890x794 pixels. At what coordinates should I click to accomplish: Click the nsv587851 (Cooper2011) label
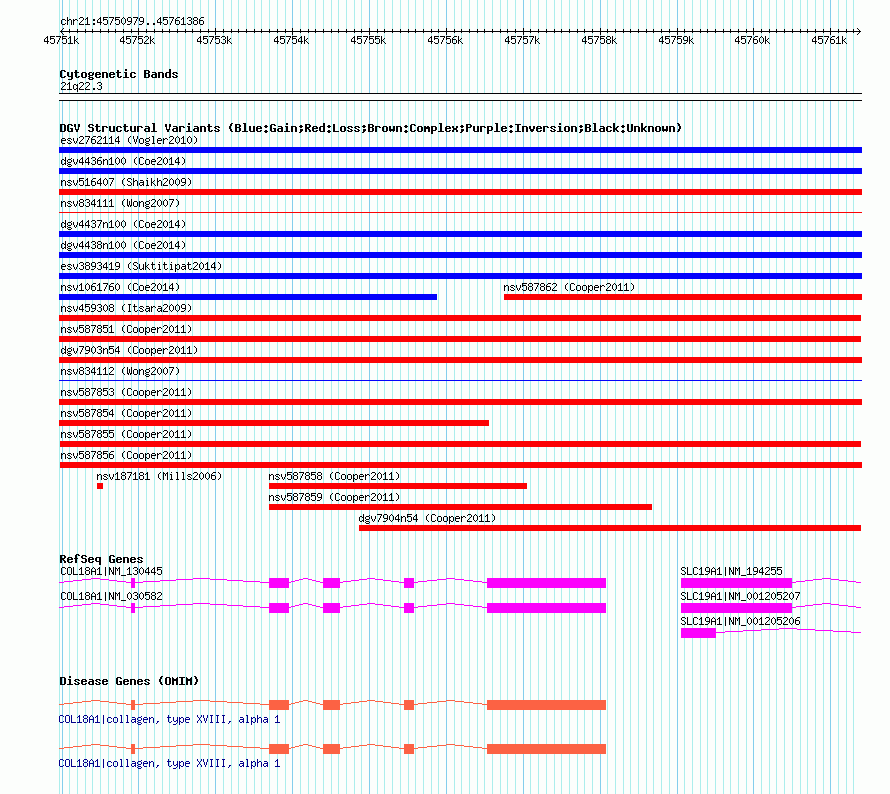tap(126, 329)
